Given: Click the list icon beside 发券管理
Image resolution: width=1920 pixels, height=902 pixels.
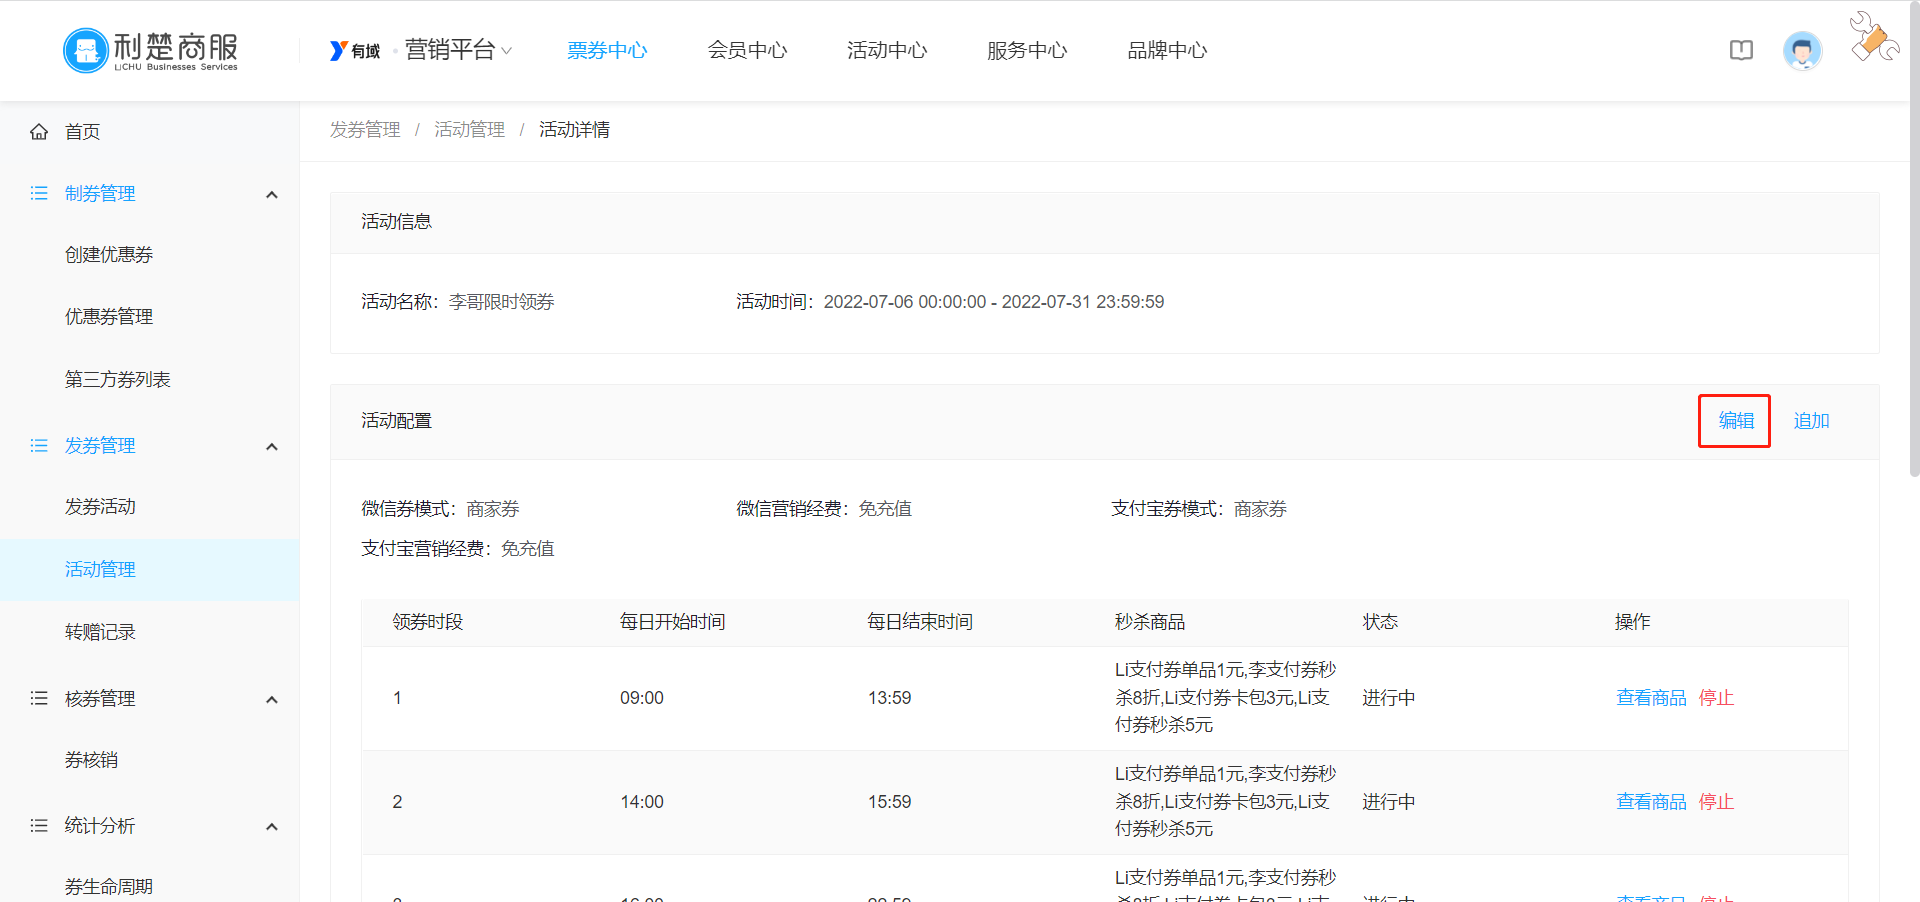Looking at the screenshot, I should tap(39, 445).
